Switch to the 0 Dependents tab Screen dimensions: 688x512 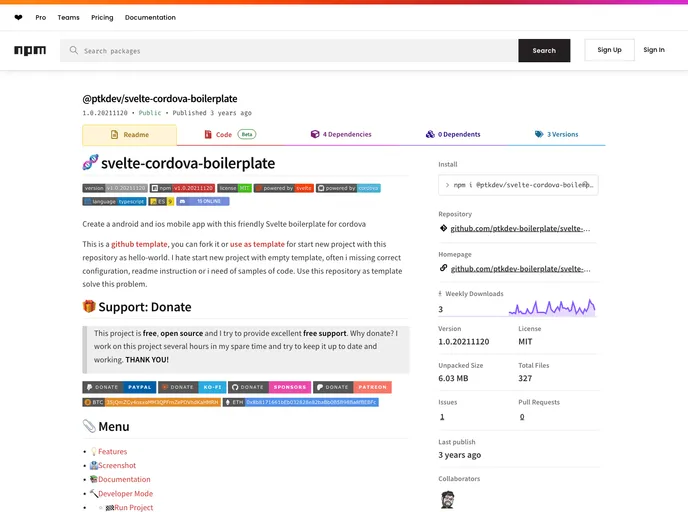click(453, 134)
